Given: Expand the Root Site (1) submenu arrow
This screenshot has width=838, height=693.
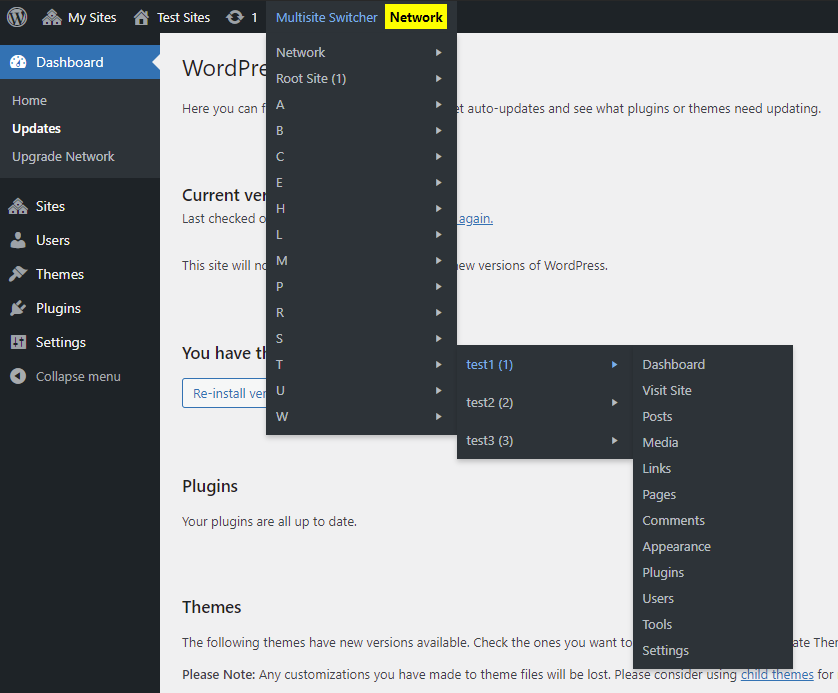Looking at the screenshot, I should 438,79.
